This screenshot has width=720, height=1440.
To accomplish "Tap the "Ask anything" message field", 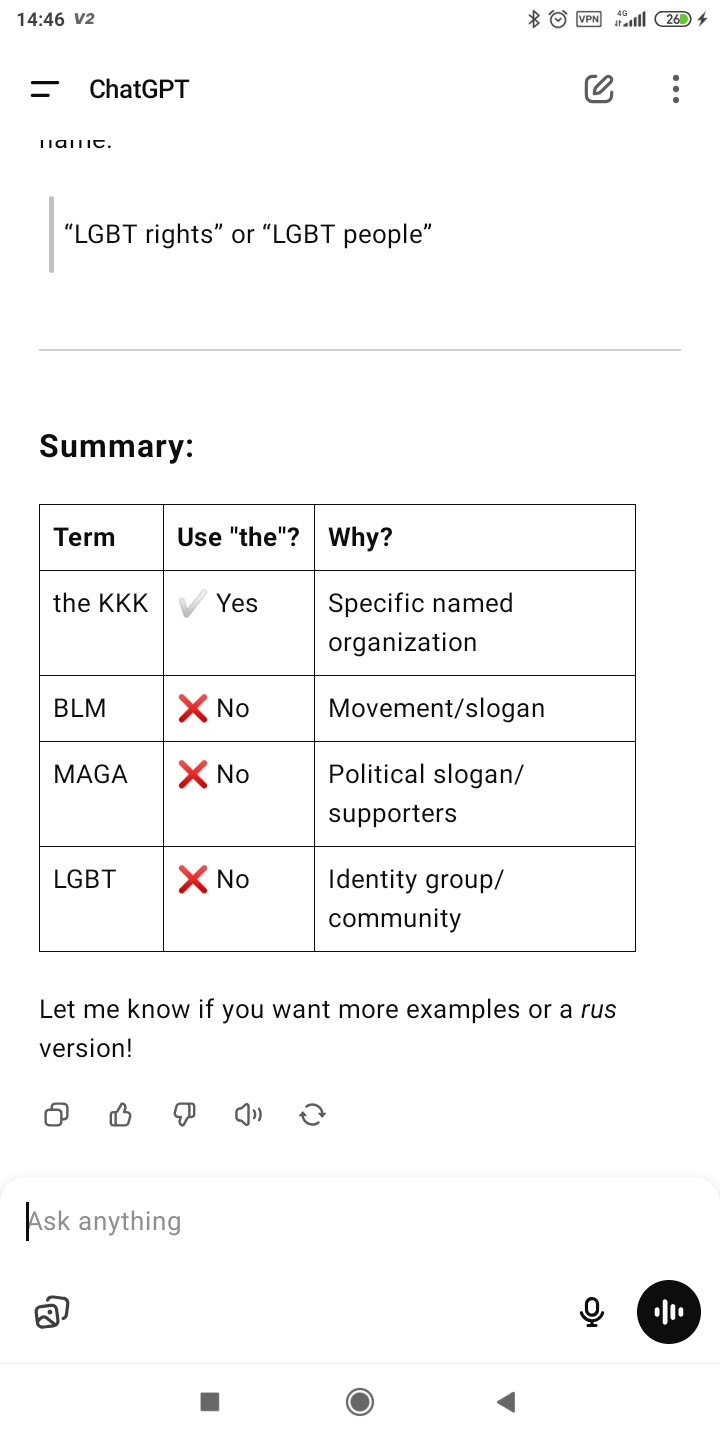I will pos(300,1221).
